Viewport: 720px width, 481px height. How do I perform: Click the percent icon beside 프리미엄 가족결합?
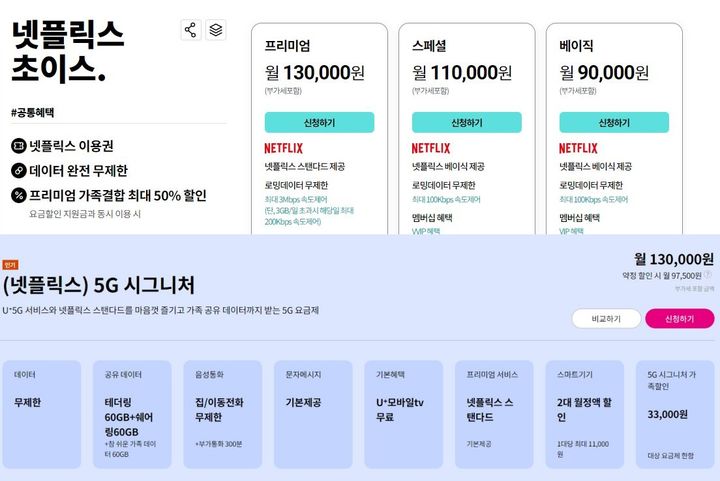pyautogui.click(x=18, y=196)
